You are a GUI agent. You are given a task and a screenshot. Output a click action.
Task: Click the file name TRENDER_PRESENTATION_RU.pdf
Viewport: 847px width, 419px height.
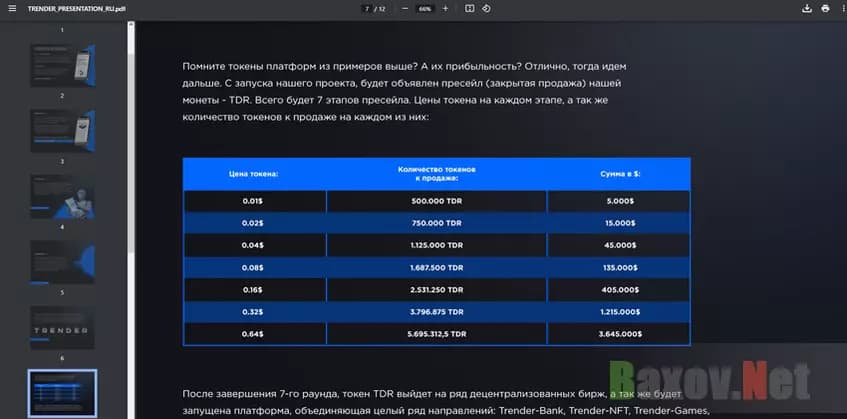pos(77,9)
